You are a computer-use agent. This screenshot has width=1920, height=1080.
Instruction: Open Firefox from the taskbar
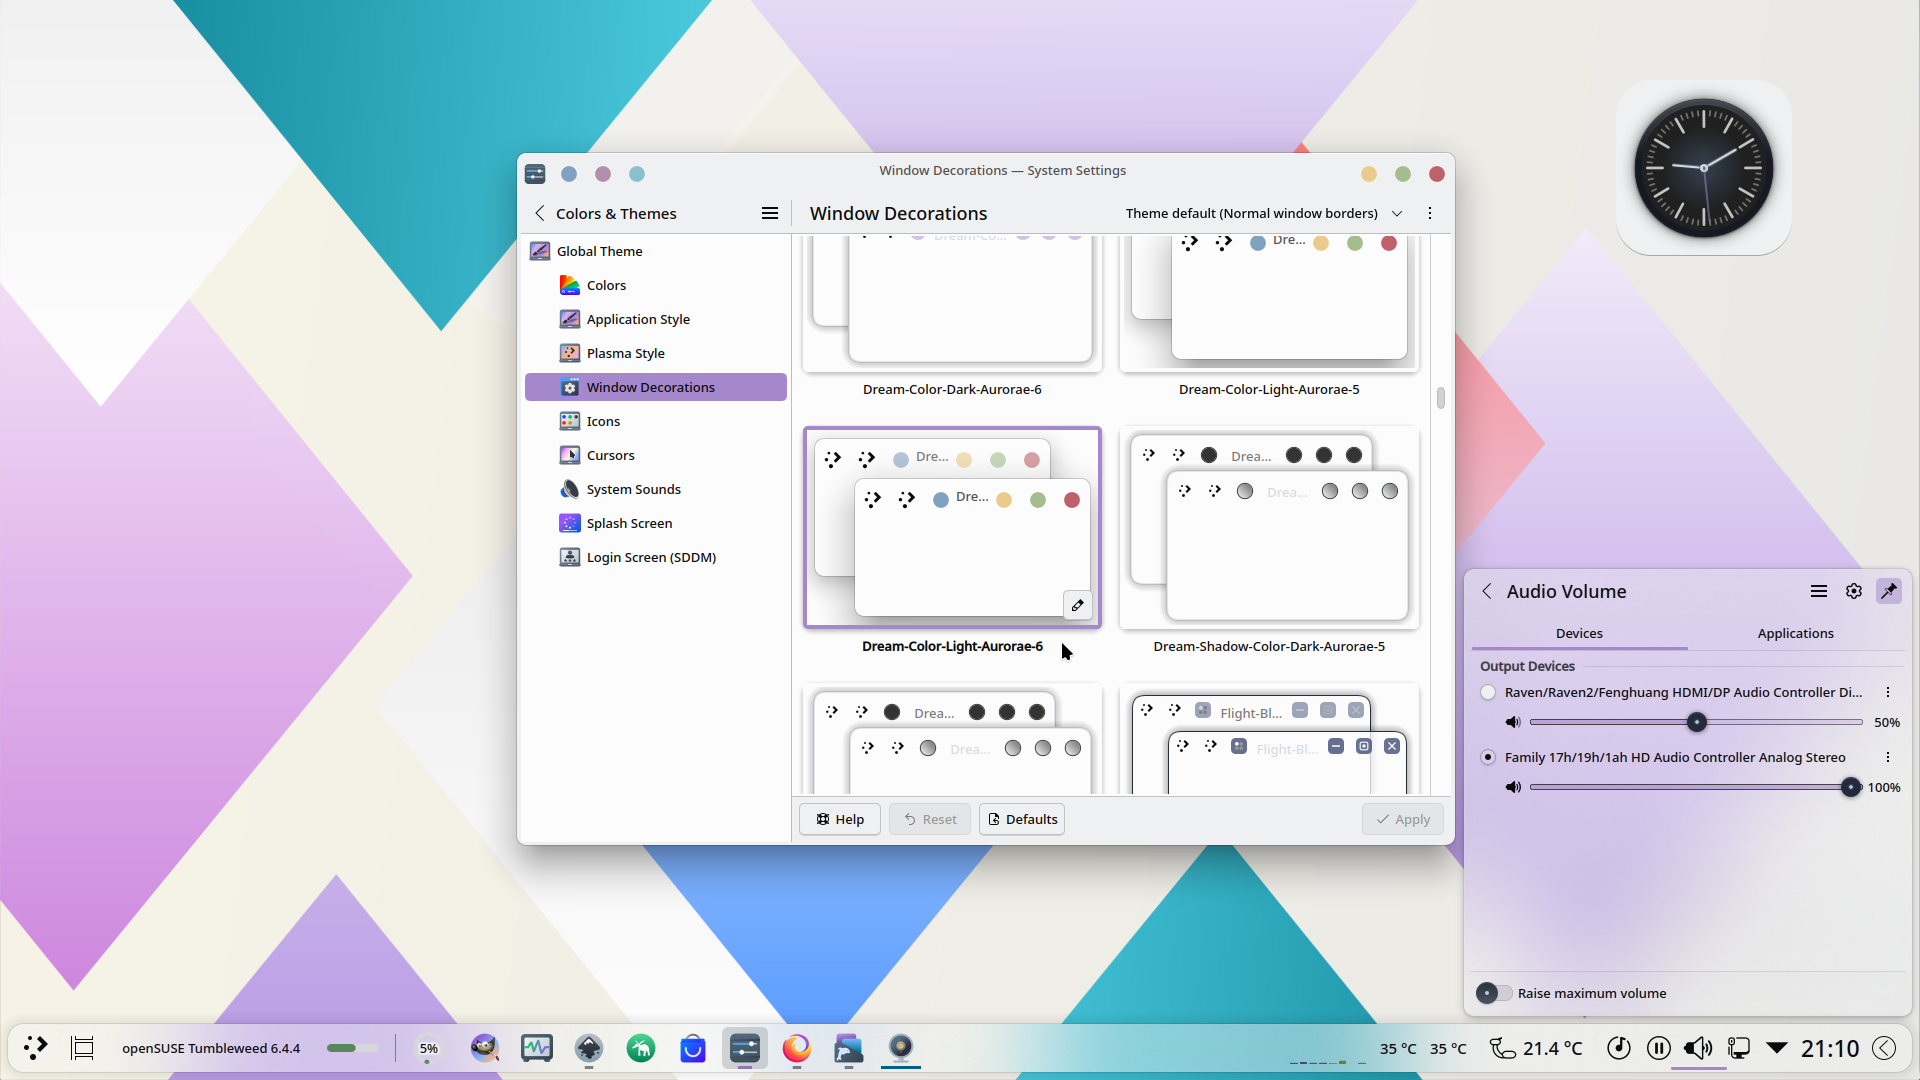pos(797,1048)
